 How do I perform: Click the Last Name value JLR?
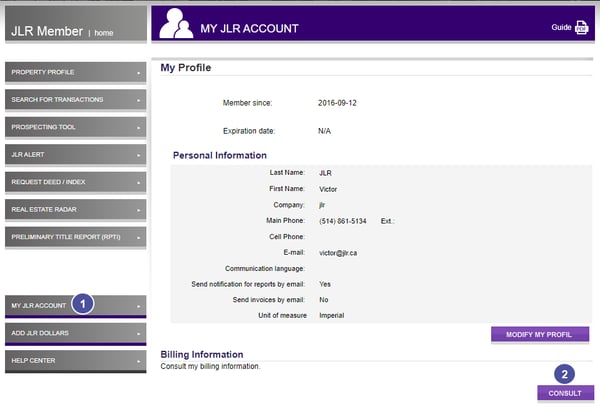tap(325, 173)
